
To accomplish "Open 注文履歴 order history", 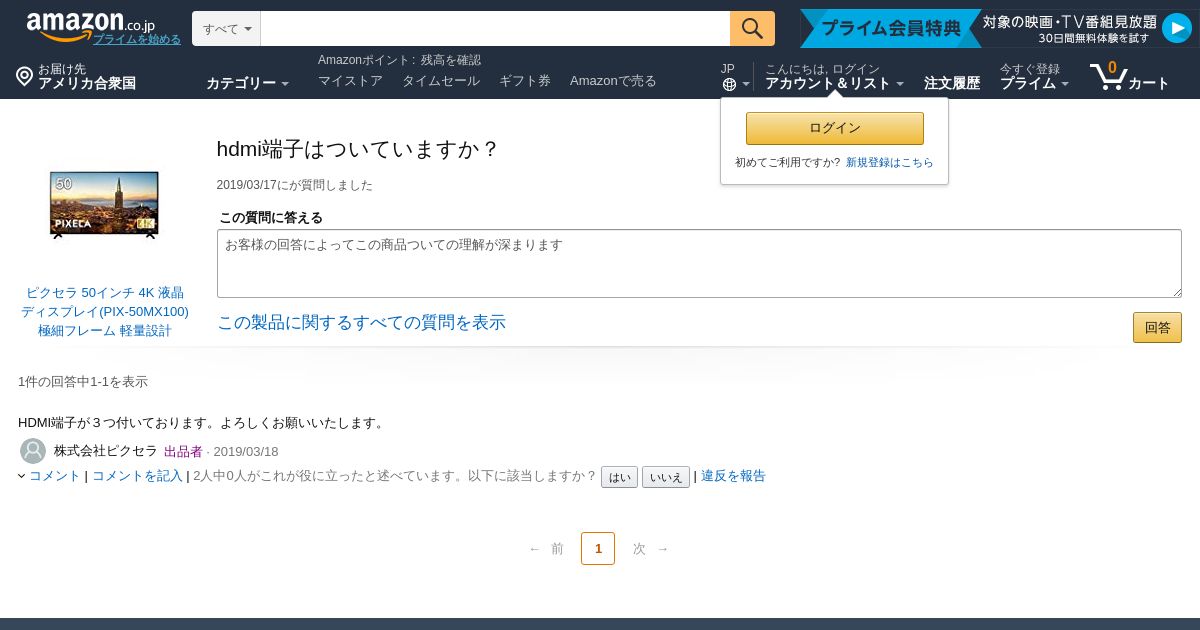I will click(952, 83).
